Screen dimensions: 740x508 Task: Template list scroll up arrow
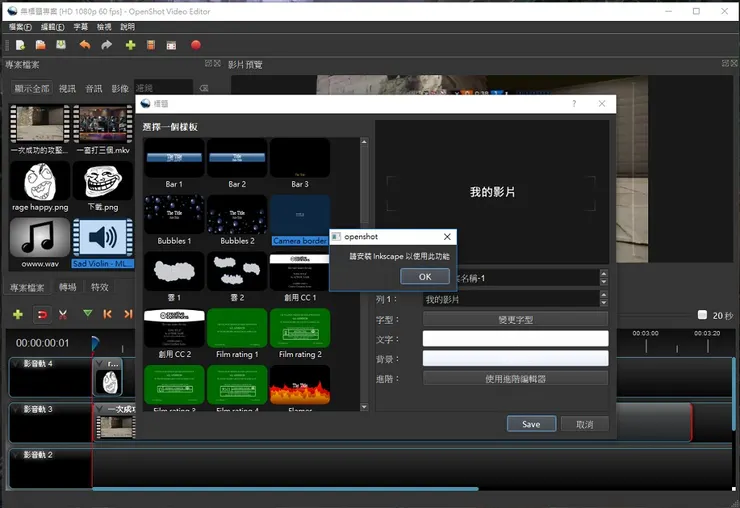(x=364, y=142)
